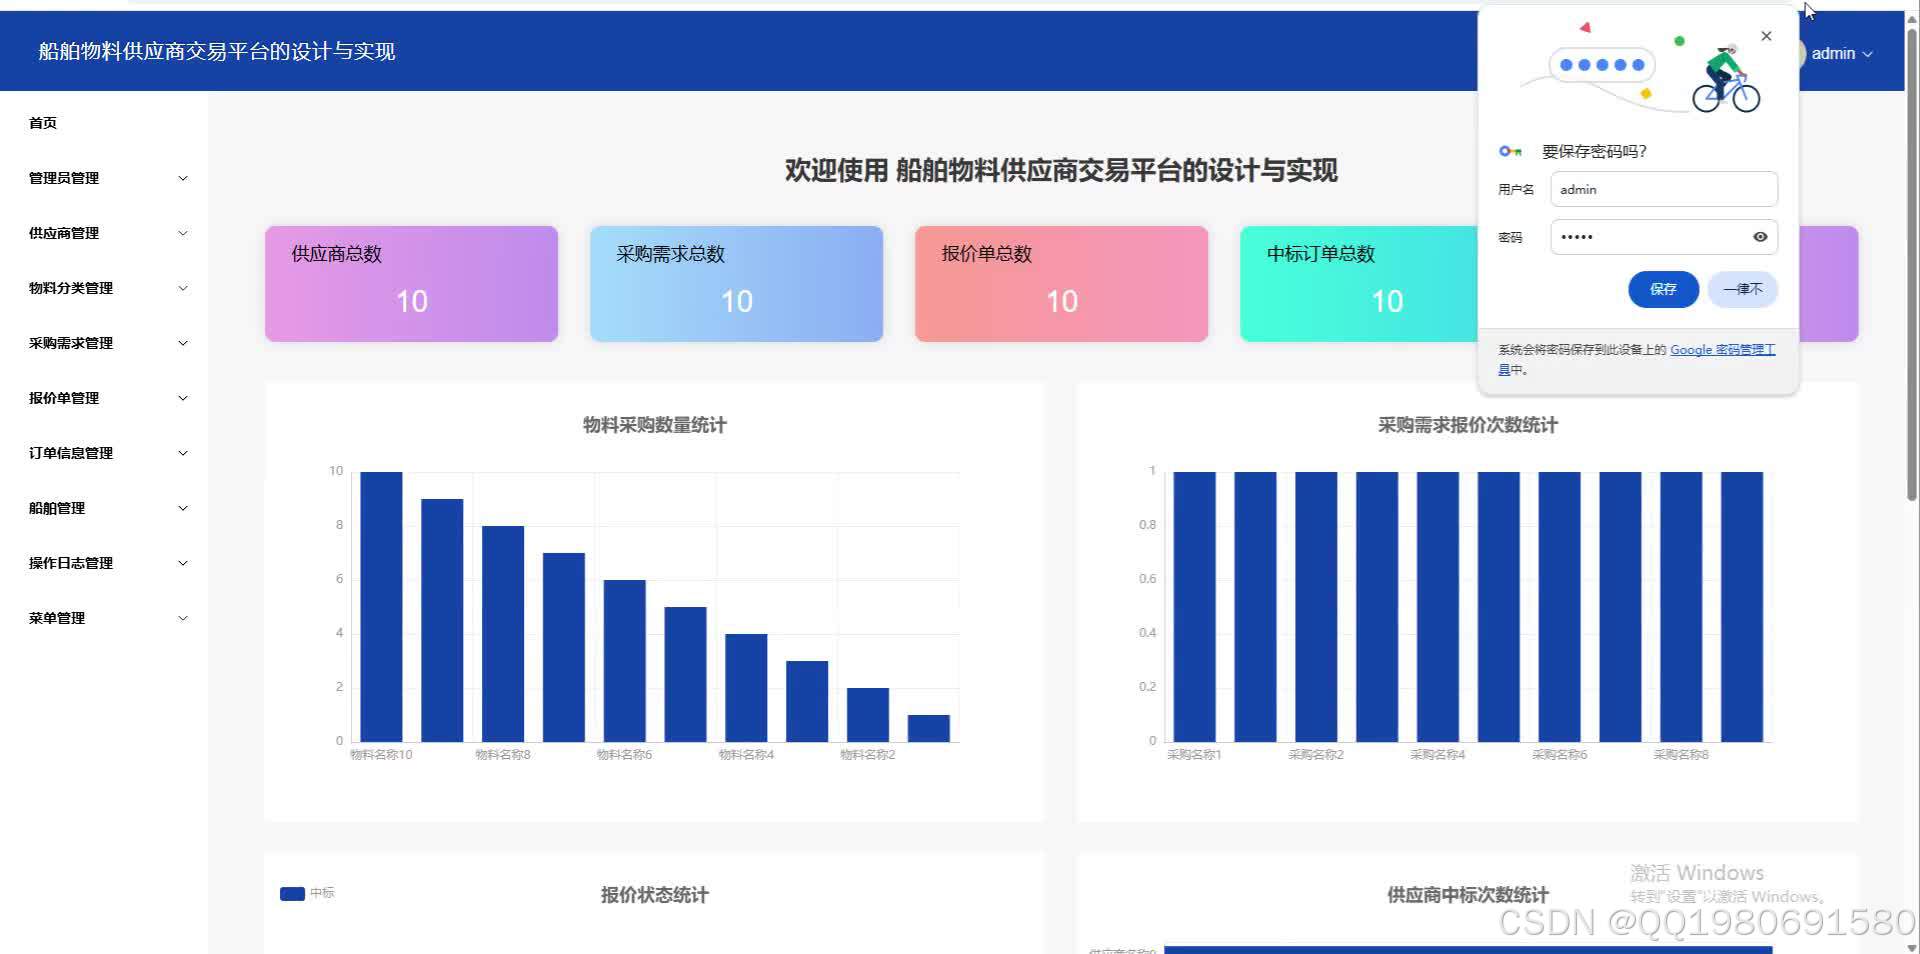This screenshot has height=954, width=1920.
Task: Click the 一律不 button
Action: pyautogui.click(x=1741, y=289)
